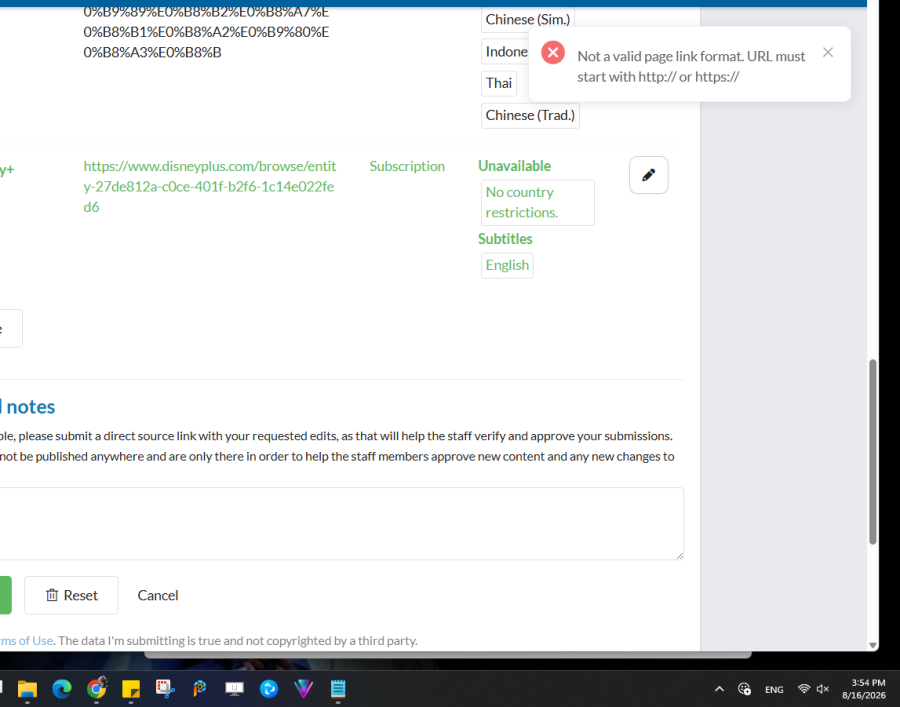
Task: Click the Chinese (Sim.) subtitle tag
Action: click(527, 20)
